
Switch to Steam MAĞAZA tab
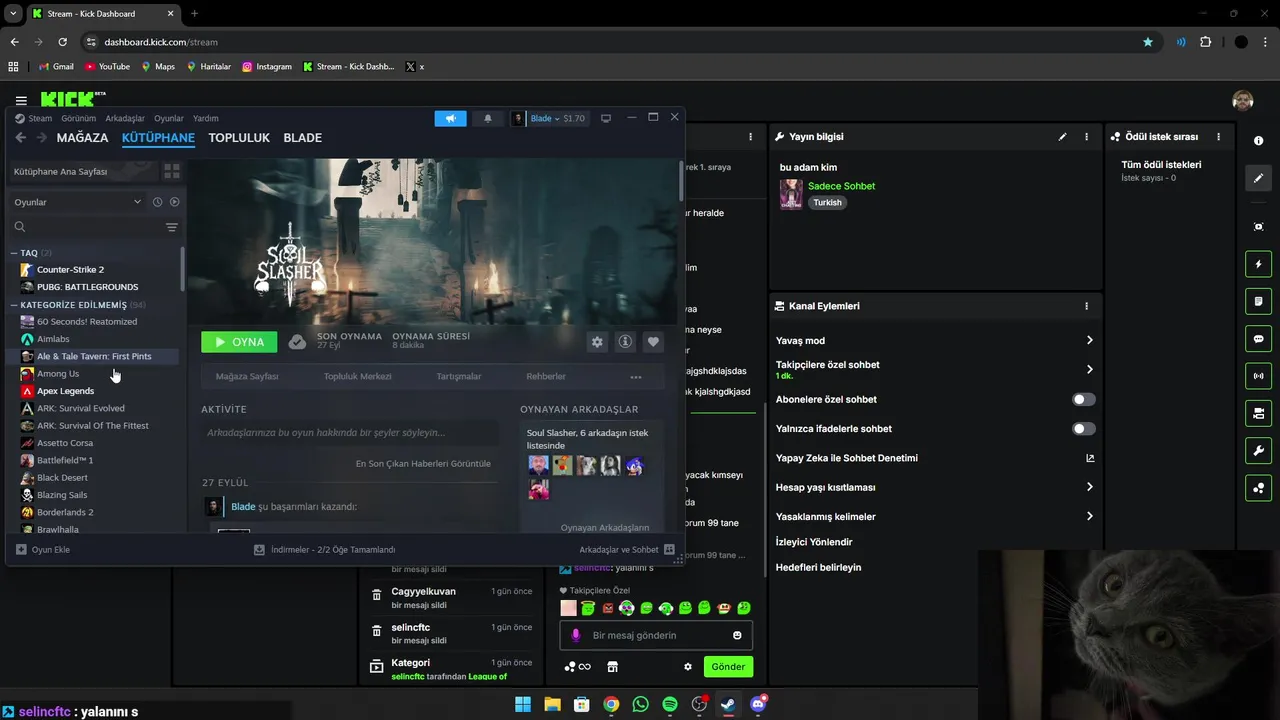point(82,138)
